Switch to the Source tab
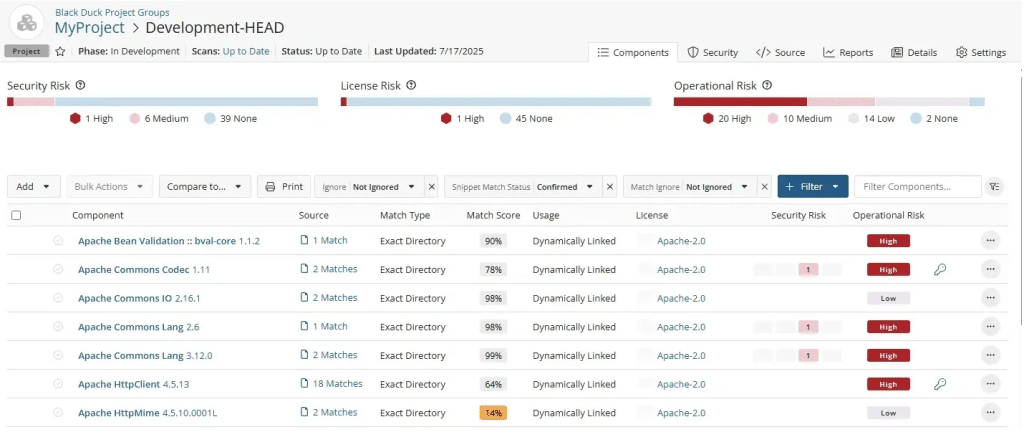 click(x=780, y=52)
